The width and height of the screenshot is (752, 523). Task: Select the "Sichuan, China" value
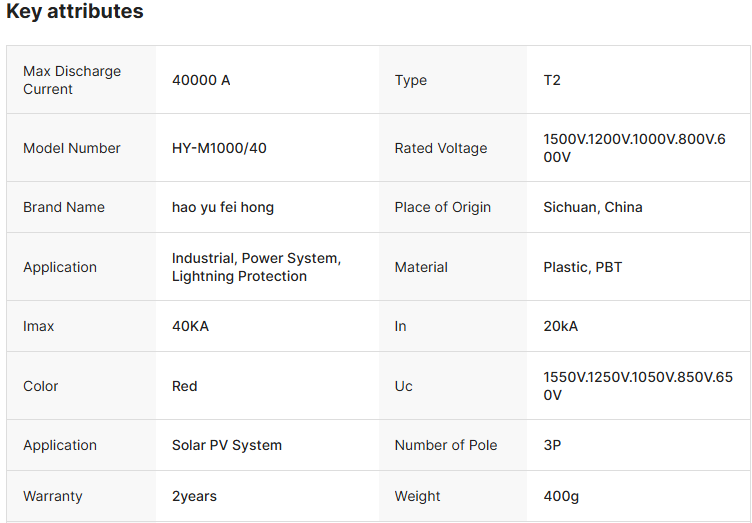pyautogui.click(x=593, y=207)
